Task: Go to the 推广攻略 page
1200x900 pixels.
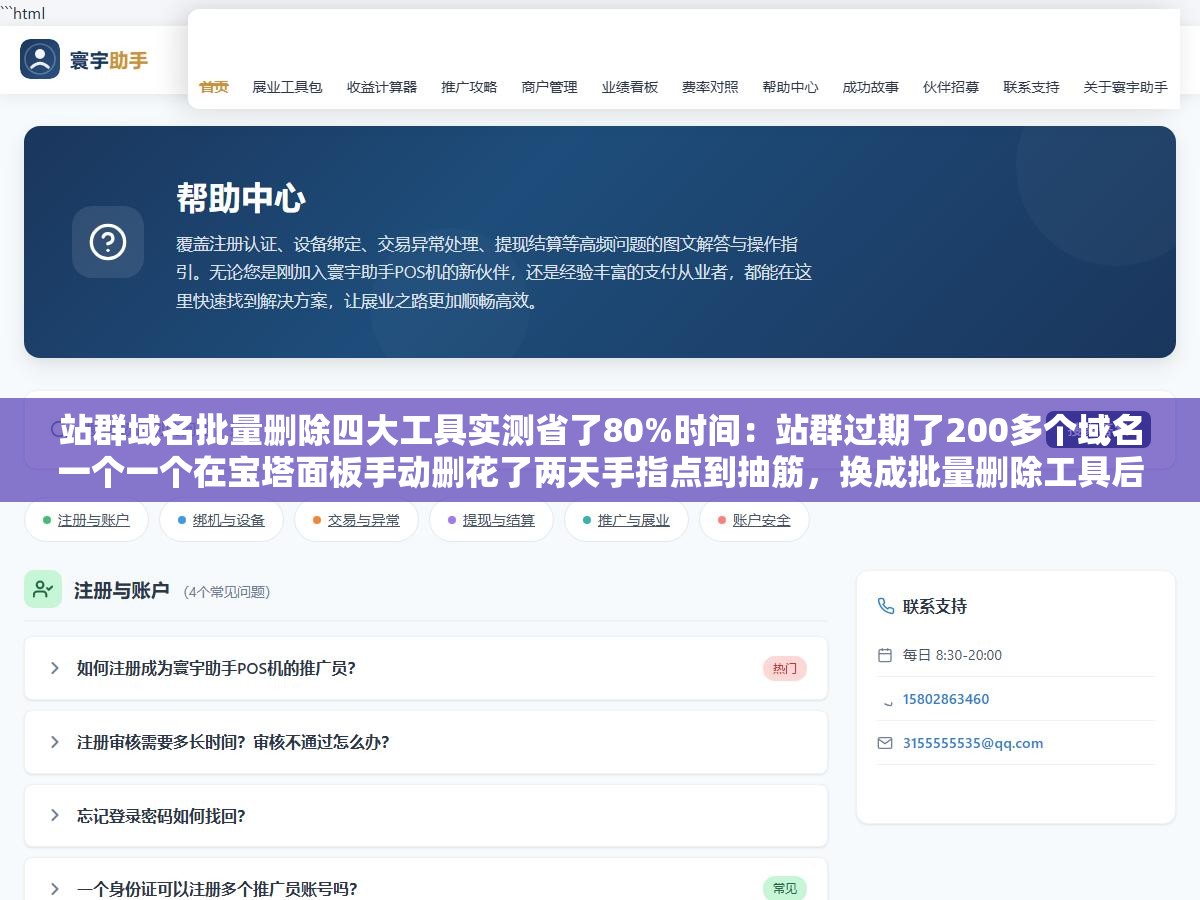Action: point(469,87)
